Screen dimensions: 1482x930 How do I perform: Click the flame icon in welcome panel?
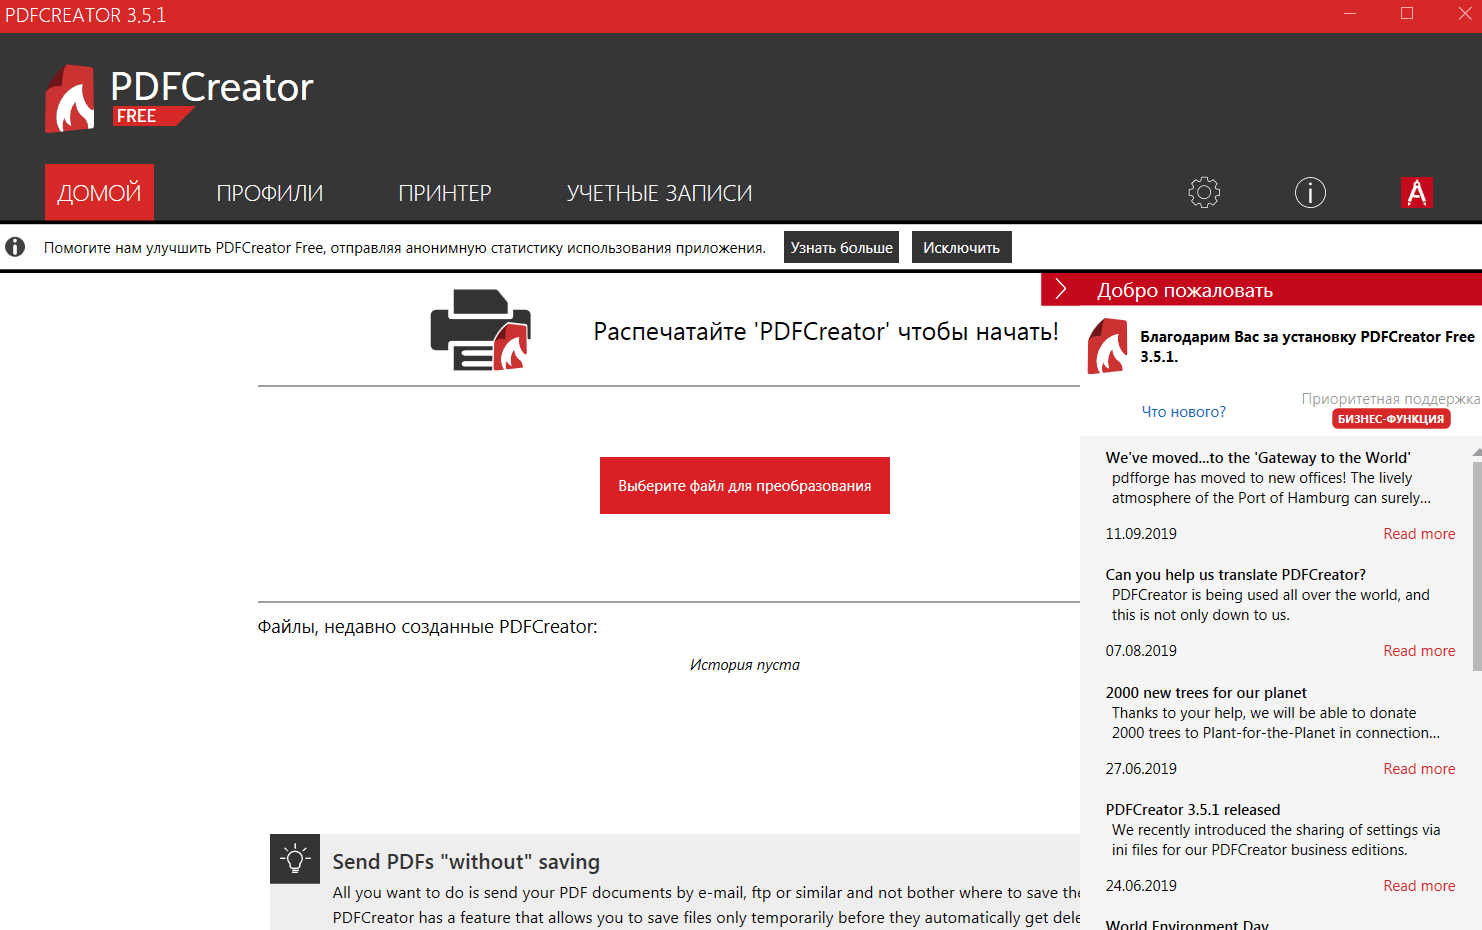[1108, 346]
